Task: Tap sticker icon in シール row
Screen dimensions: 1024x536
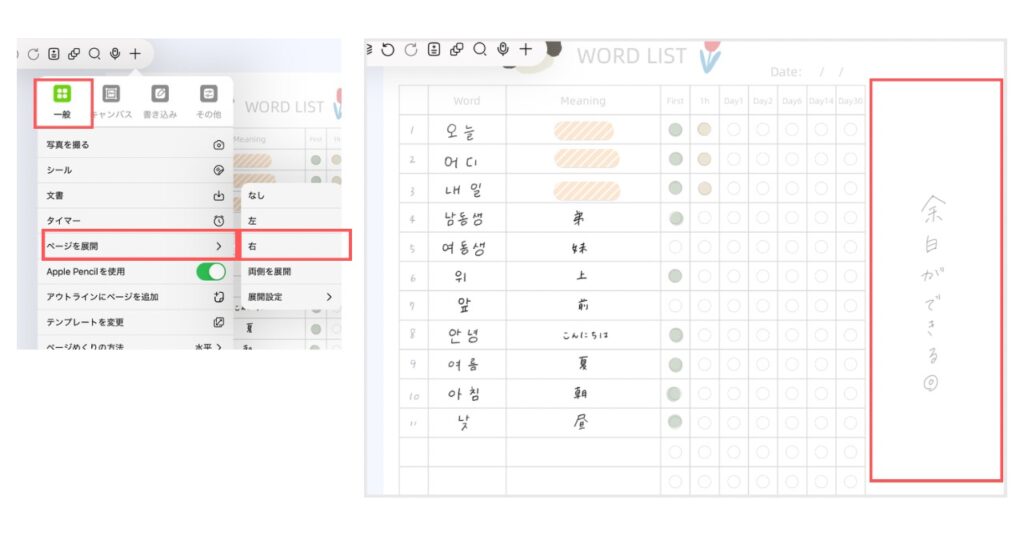Action: click(x=219, y=170)
